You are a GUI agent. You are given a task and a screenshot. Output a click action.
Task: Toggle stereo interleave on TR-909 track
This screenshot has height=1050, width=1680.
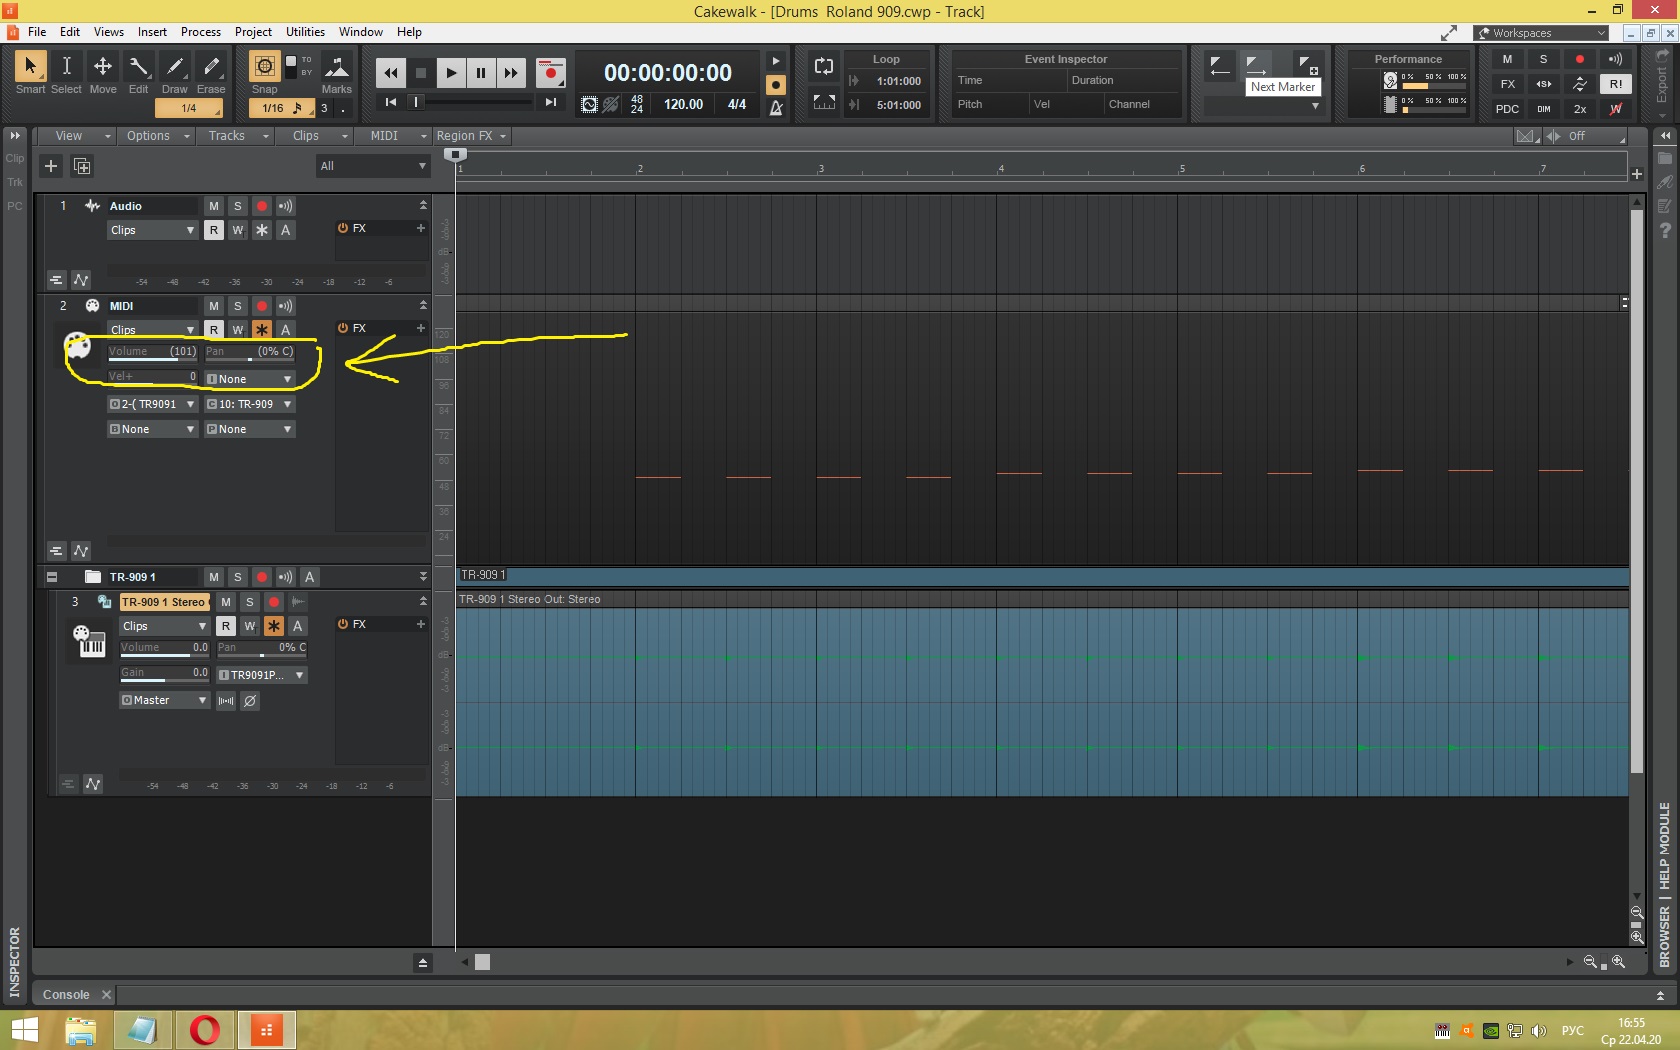pos(226,701)
